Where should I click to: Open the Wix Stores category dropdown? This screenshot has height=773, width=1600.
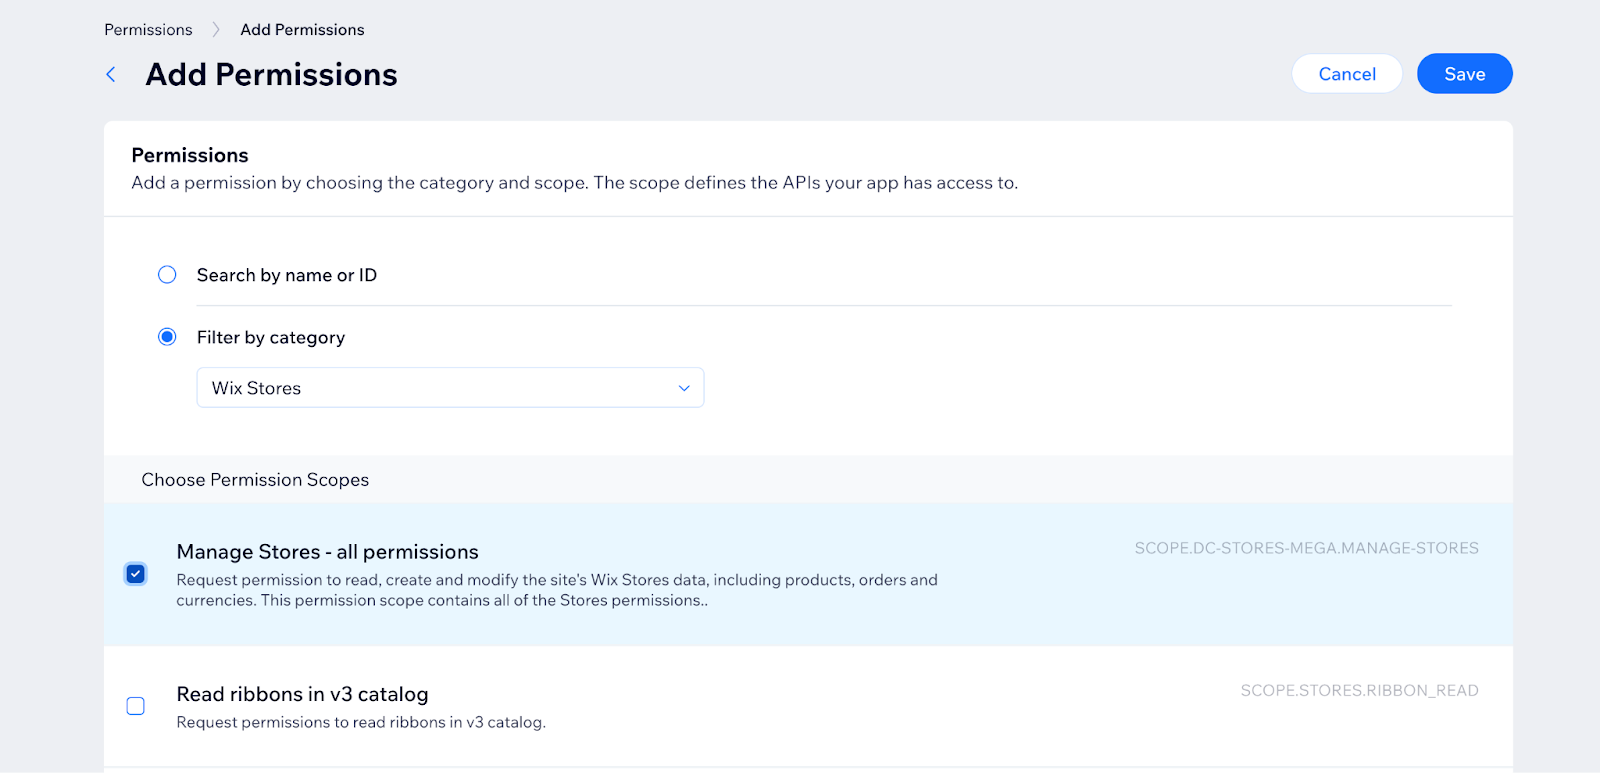[x=450, y=388]
